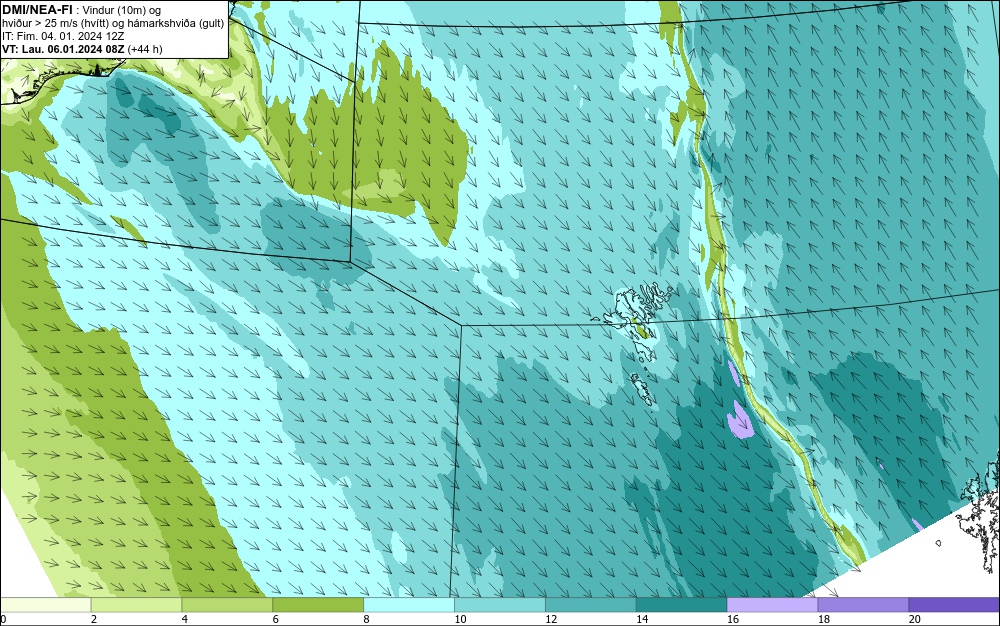The width and height of the screenshot is (1000, 626).
Task: Click the 10–12 m/s light teal legend swatch
Action: (x=499, y=604)
